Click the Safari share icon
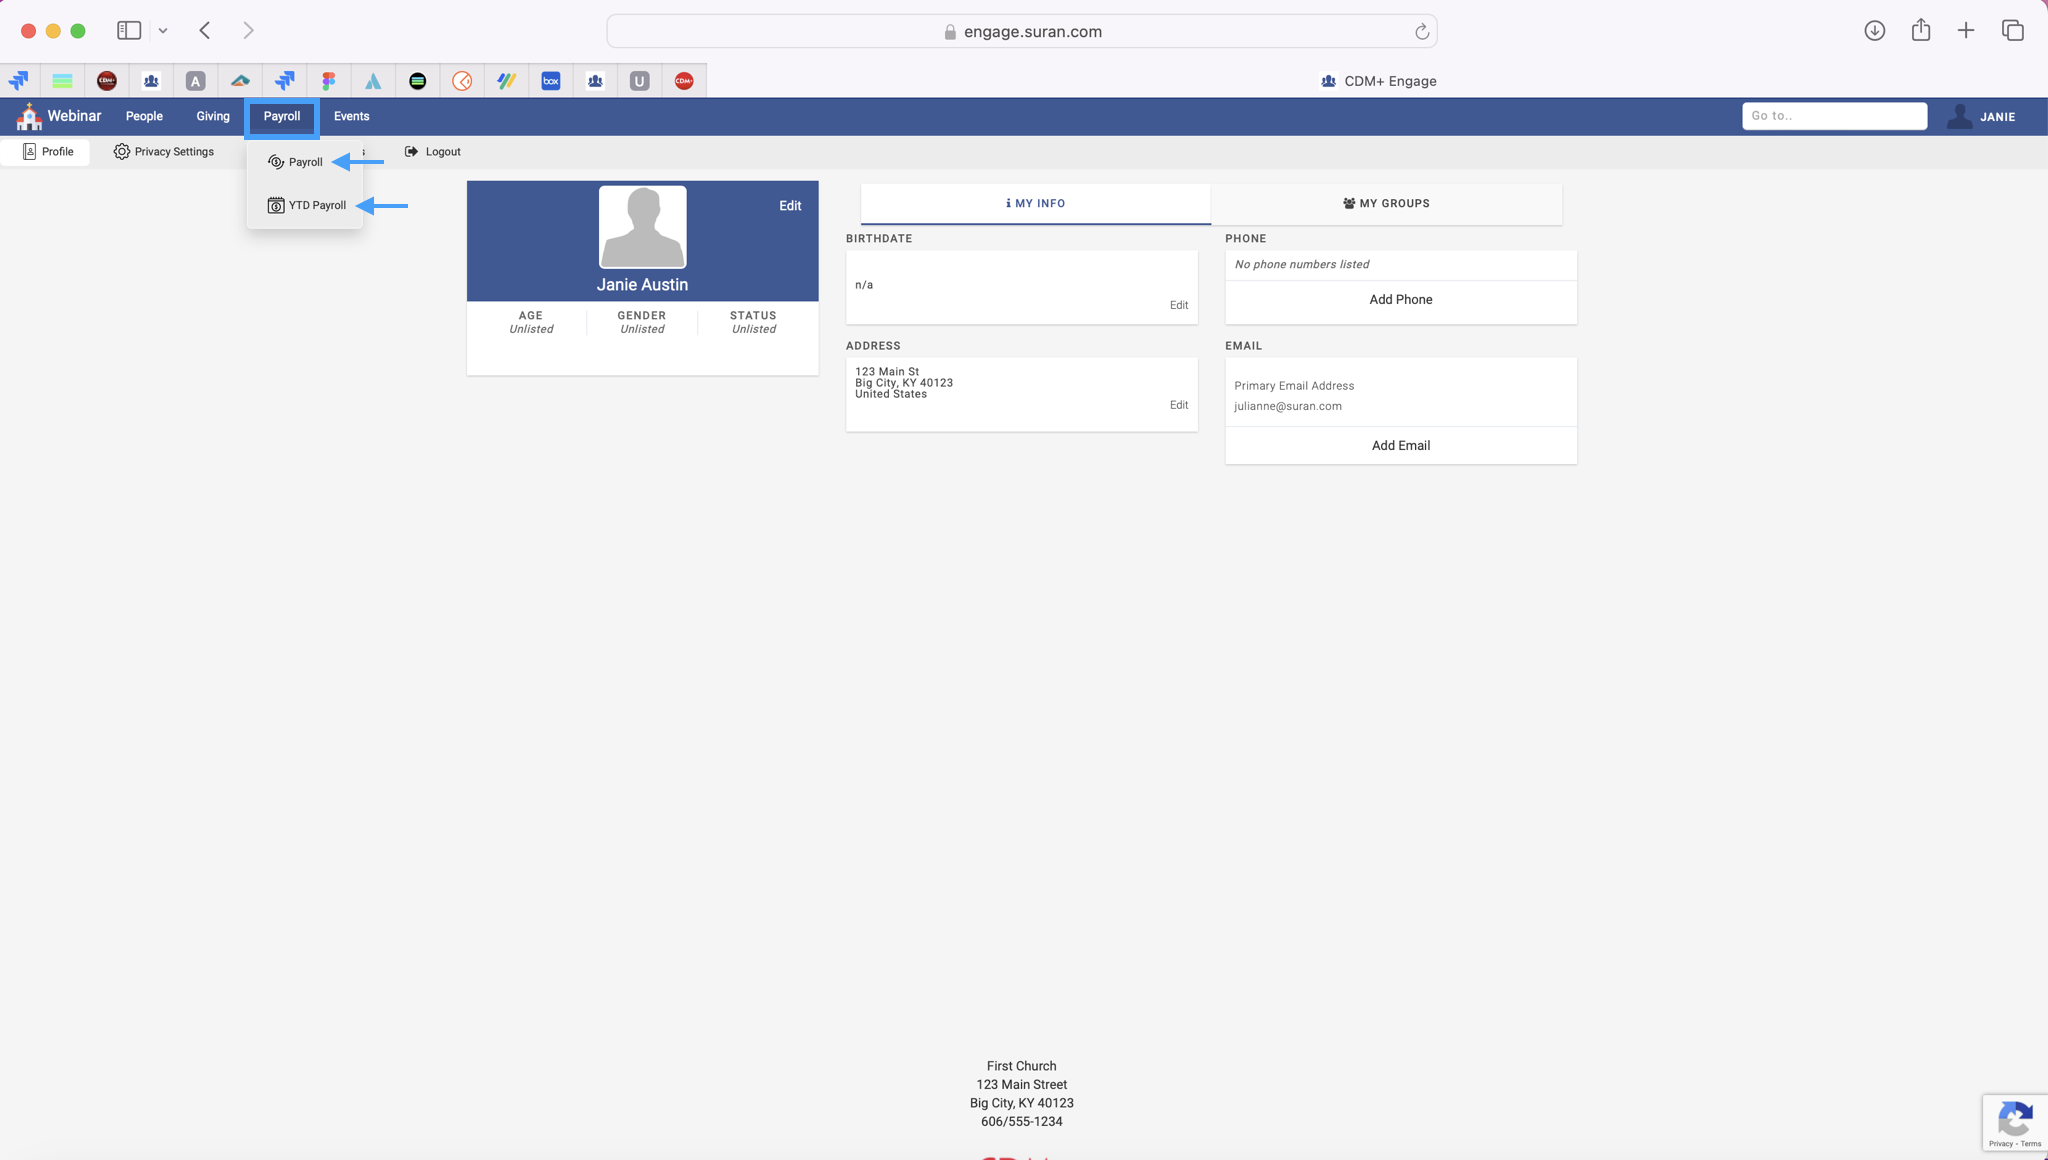Viewport: 2048px width, 1160px height. point(1921,31)
